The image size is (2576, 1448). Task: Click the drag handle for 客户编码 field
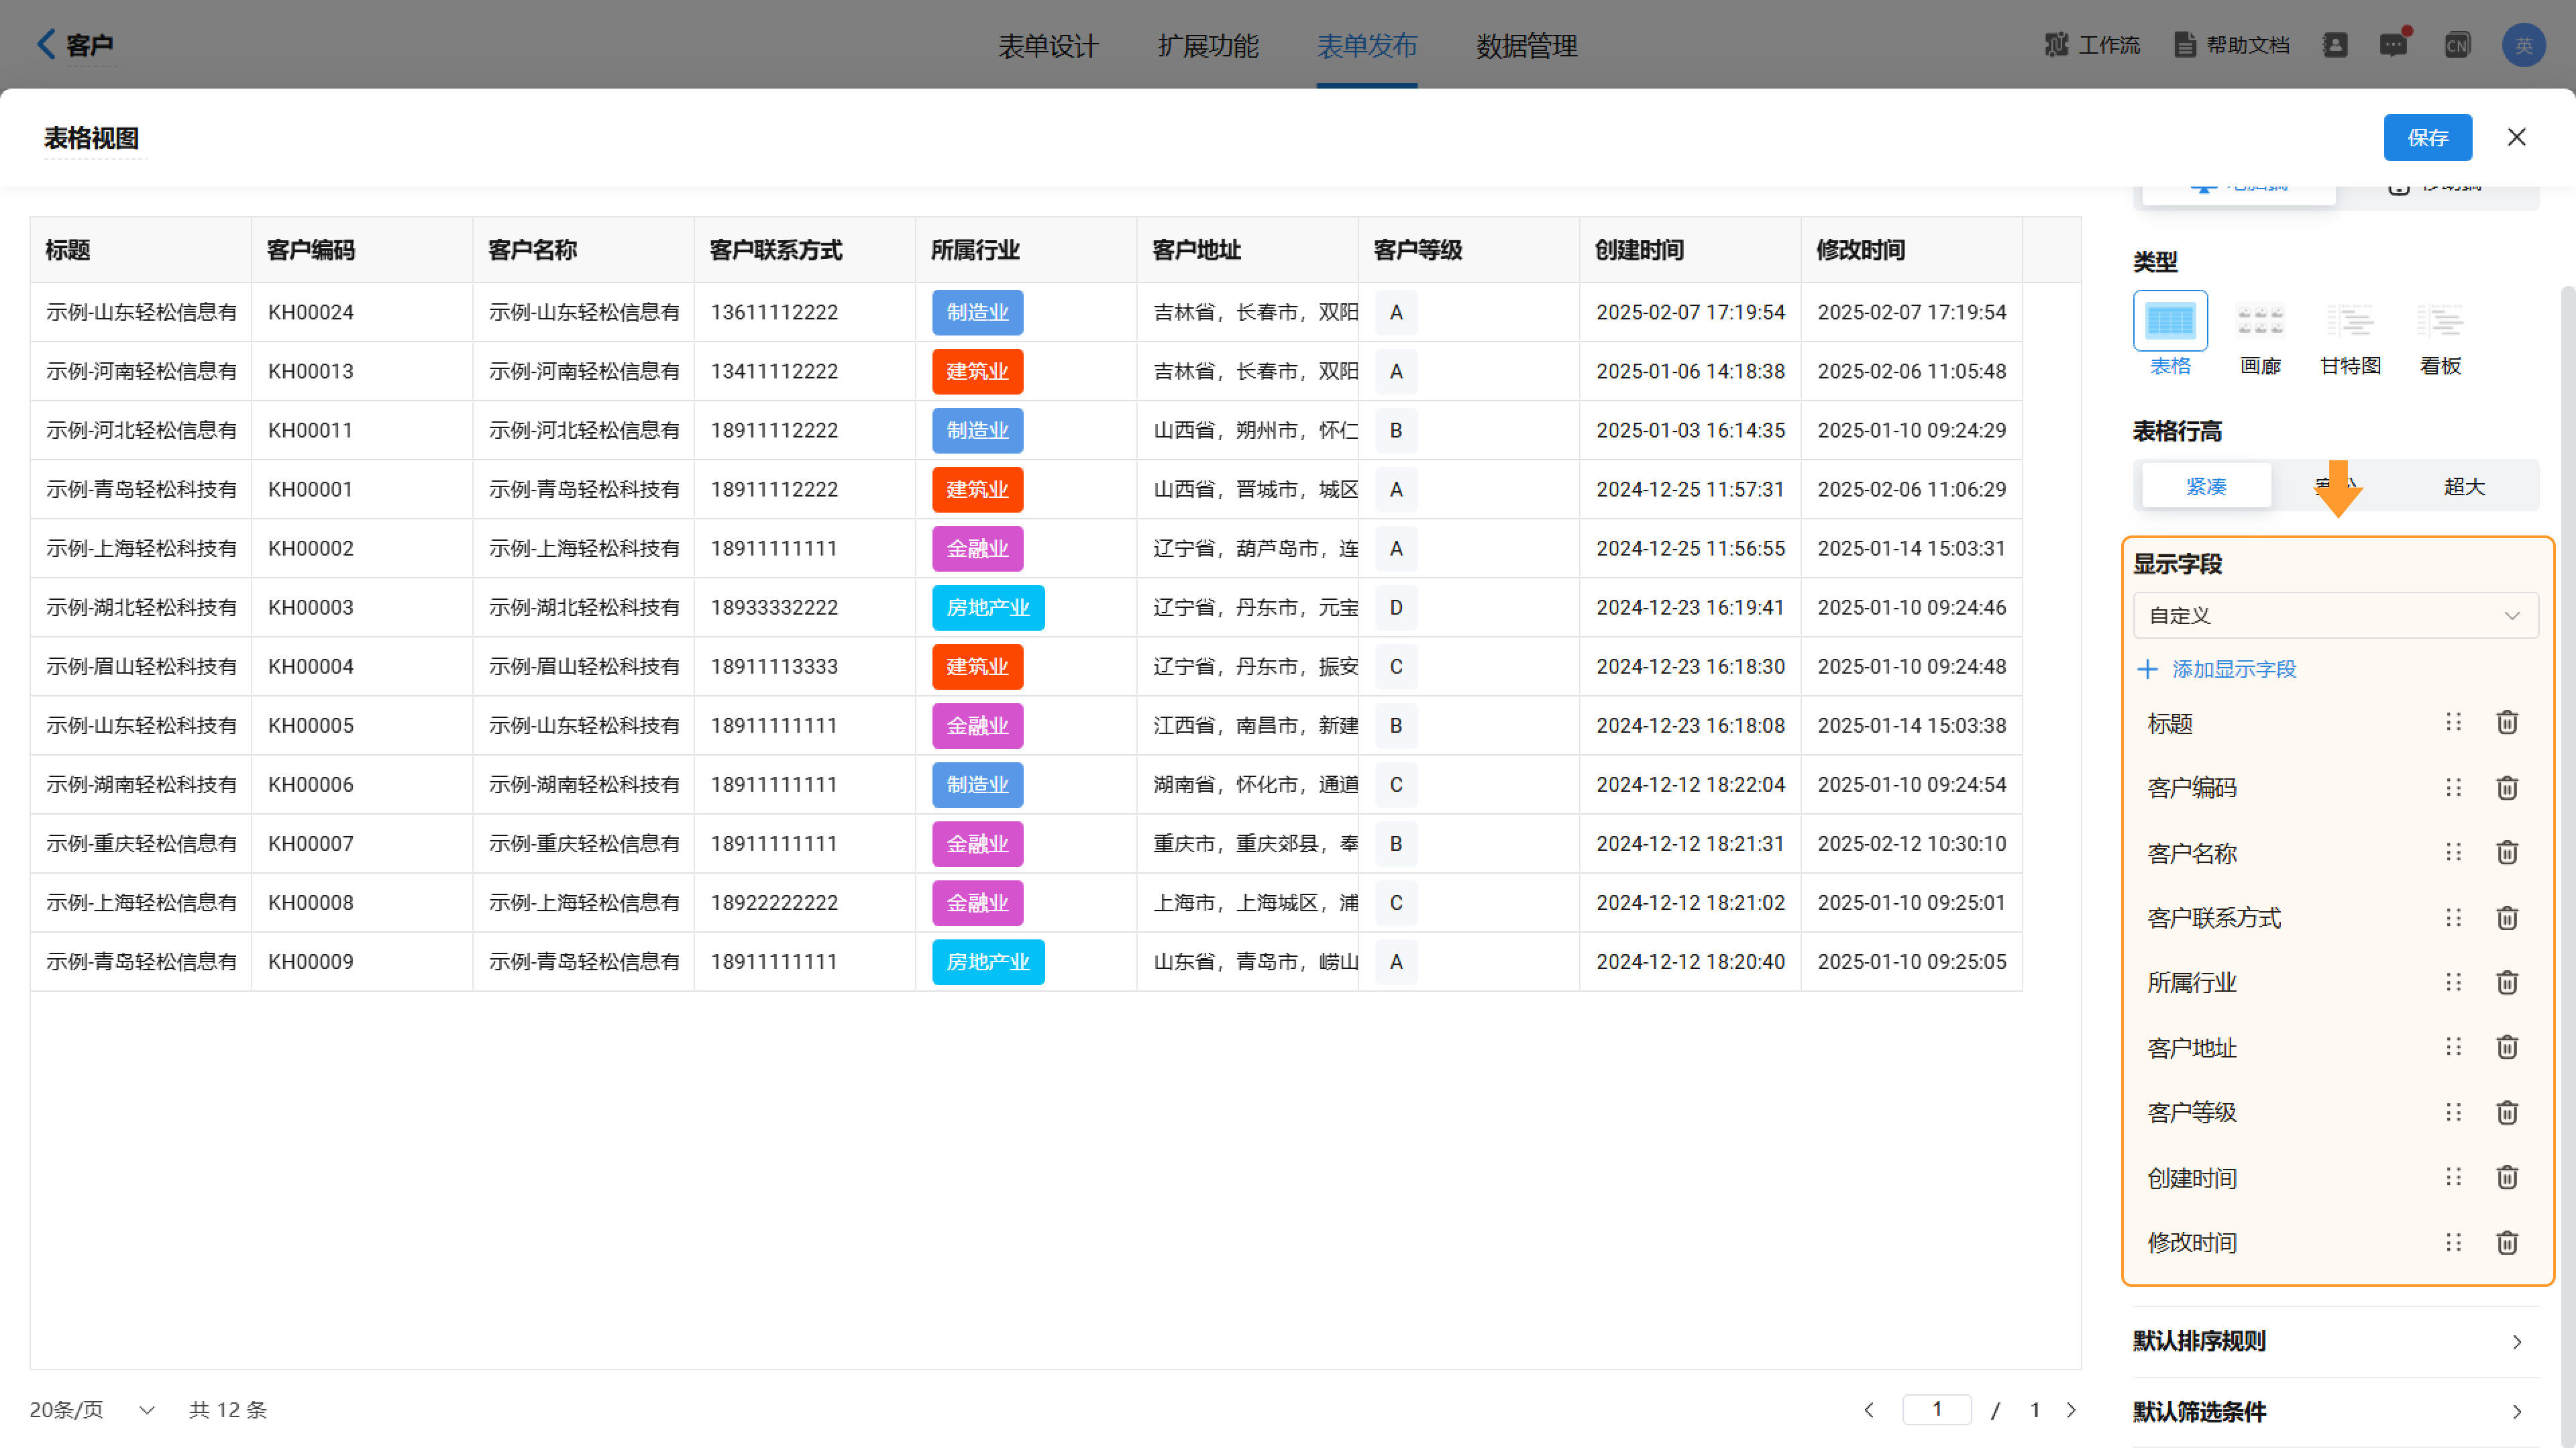[2453, 788]
